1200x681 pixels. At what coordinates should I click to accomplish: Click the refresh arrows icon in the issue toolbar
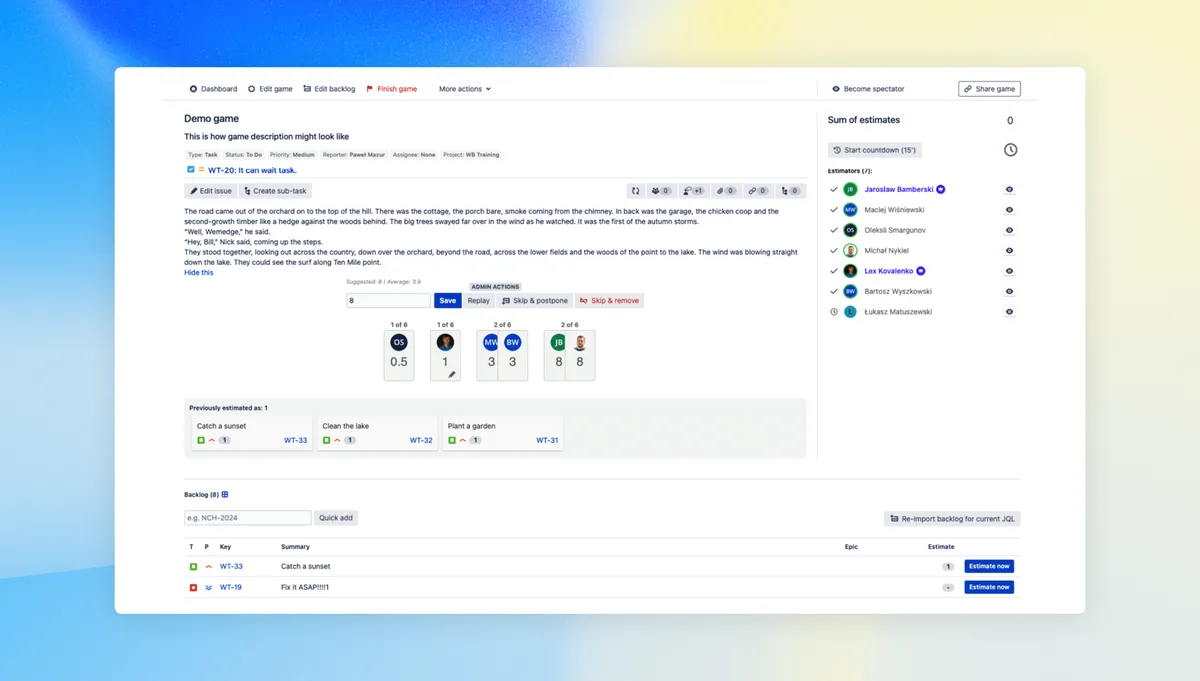635,191
